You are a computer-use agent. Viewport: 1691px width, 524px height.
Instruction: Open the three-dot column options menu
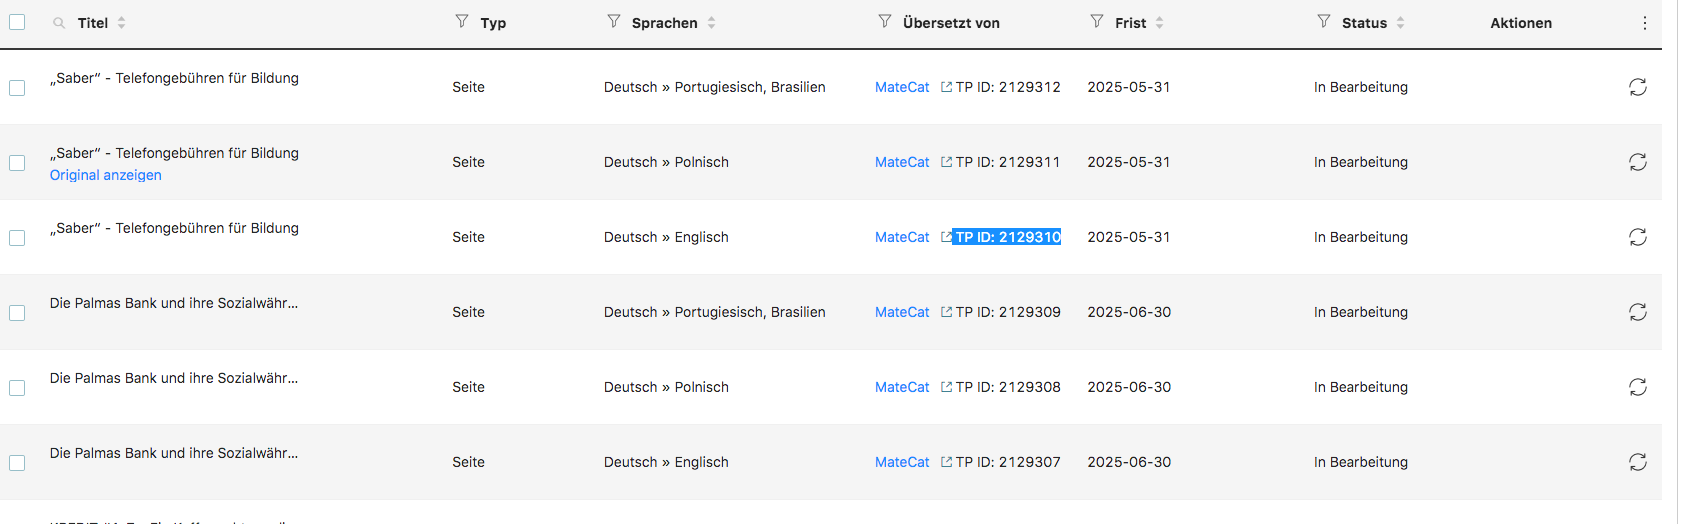pos(1644,22)
